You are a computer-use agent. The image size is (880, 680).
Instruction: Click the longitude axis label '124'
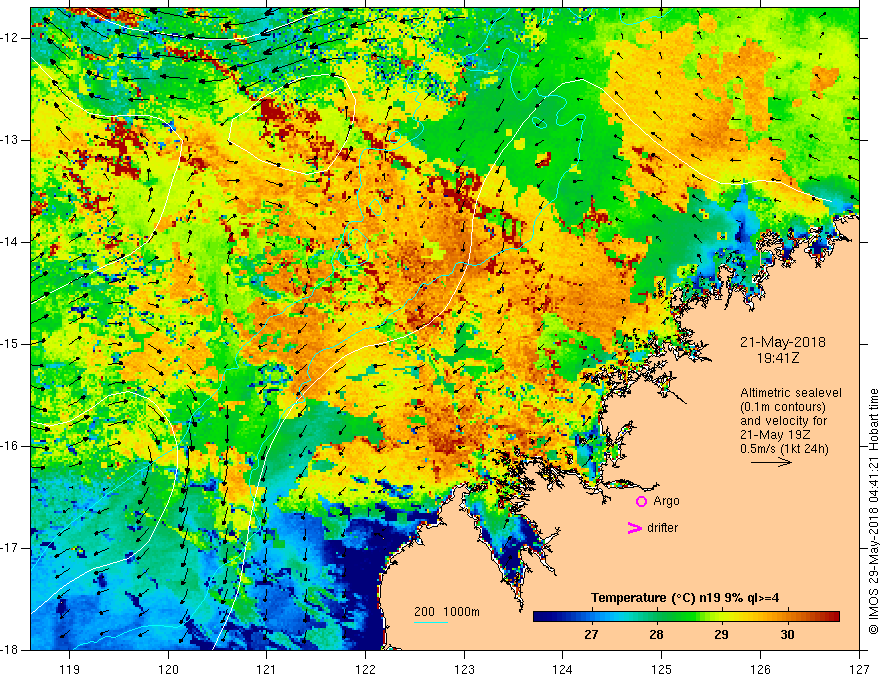563,669
